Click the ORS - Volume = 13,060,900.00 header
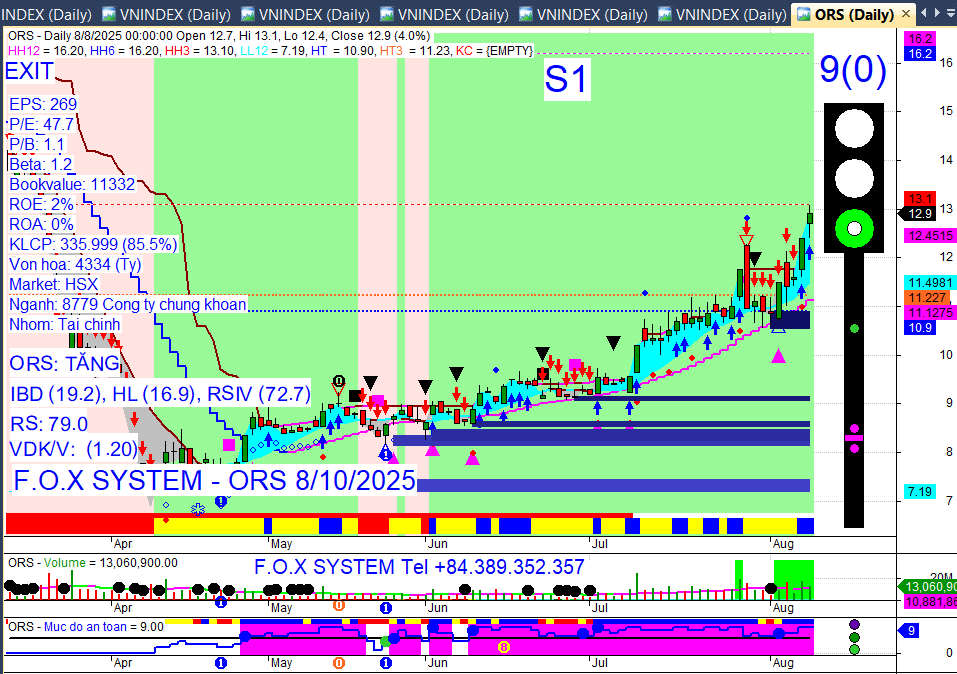The width and height of the screenshot is (957, 674). 93,563
